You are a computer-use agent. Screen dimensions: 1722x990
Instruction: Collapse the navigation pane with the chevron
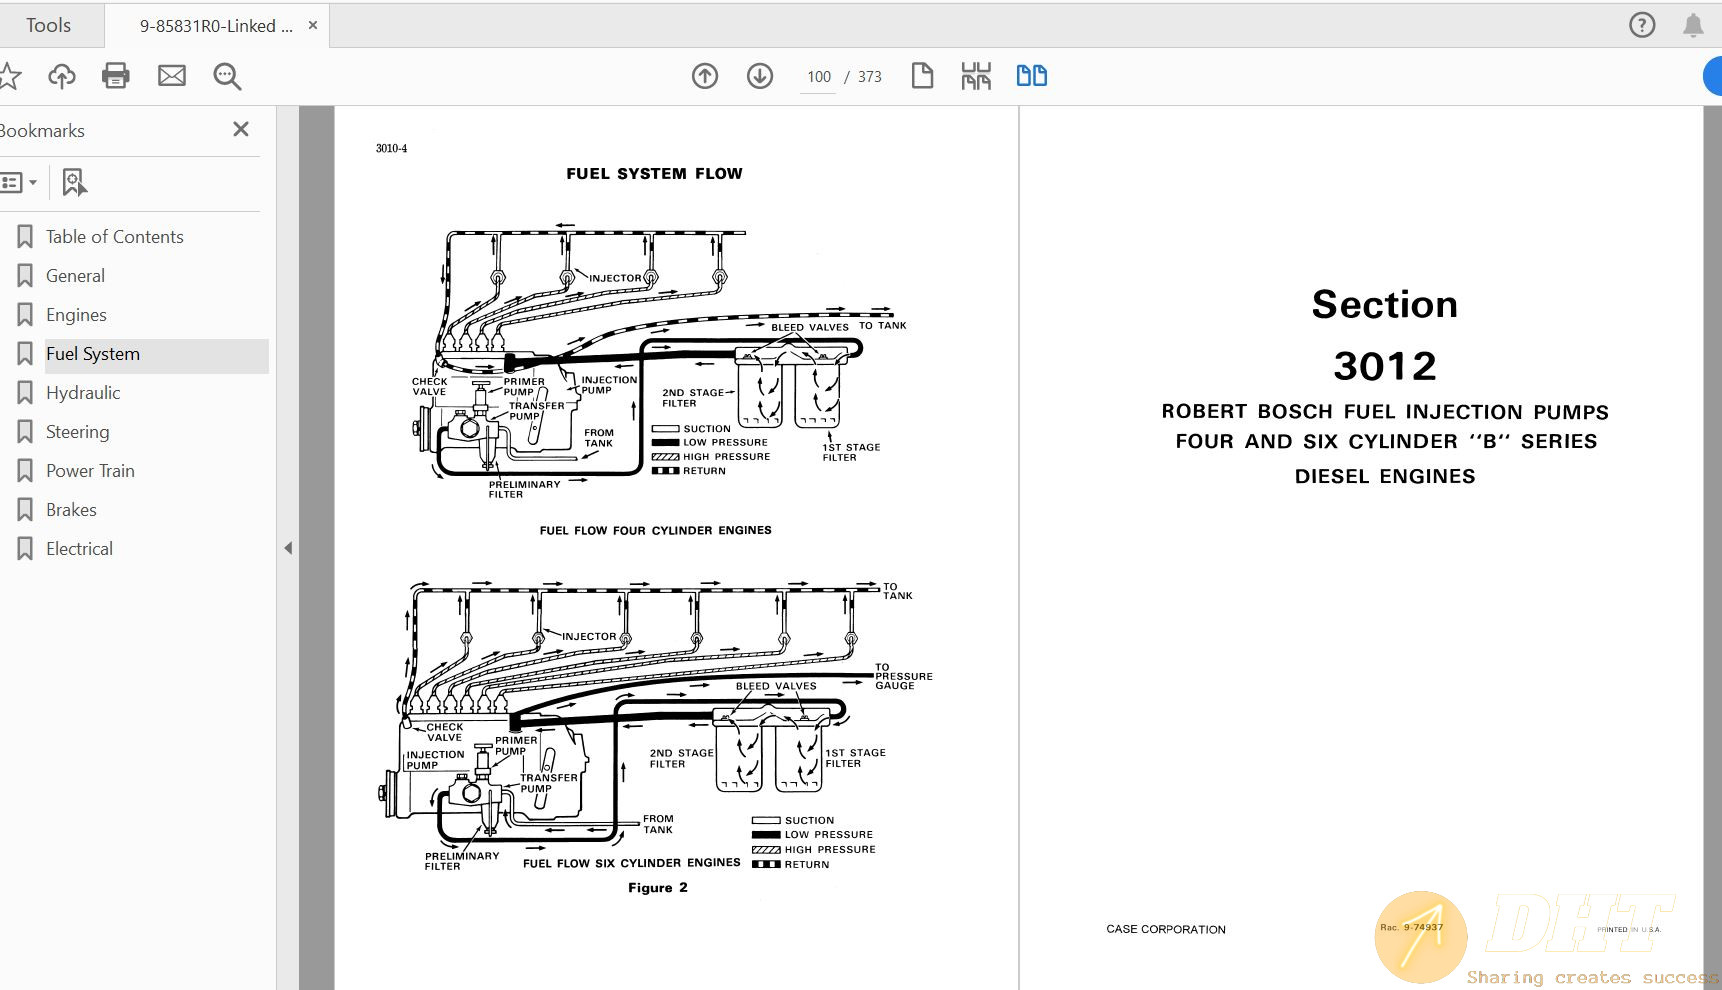point(288,548)
